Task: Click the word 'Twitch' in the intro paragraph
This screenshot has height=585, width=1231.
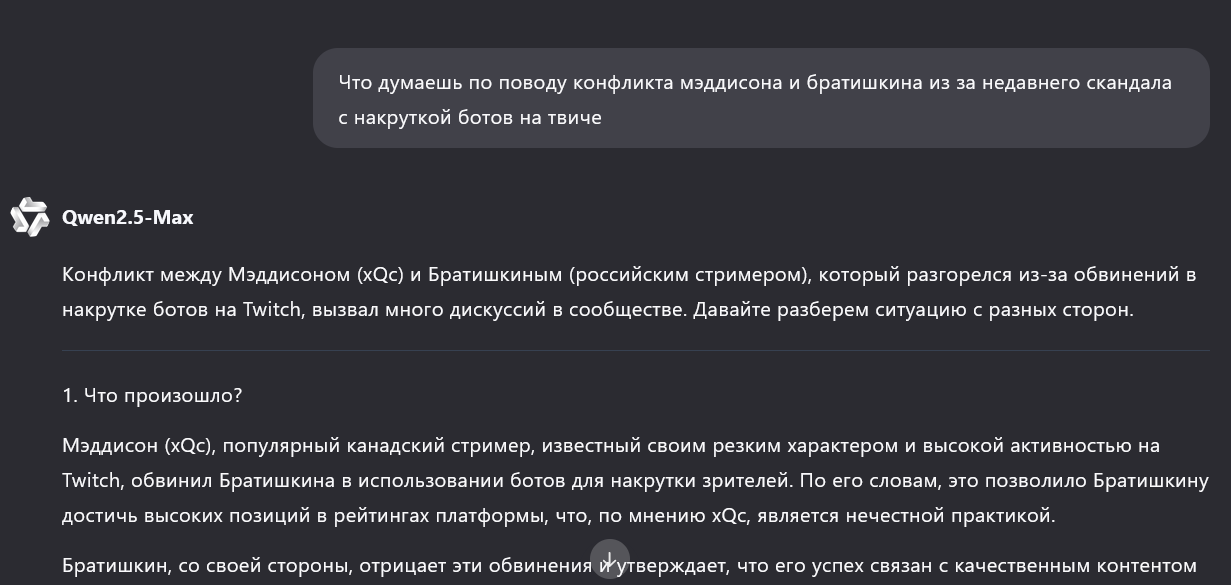Action: [x=271, y=309]
